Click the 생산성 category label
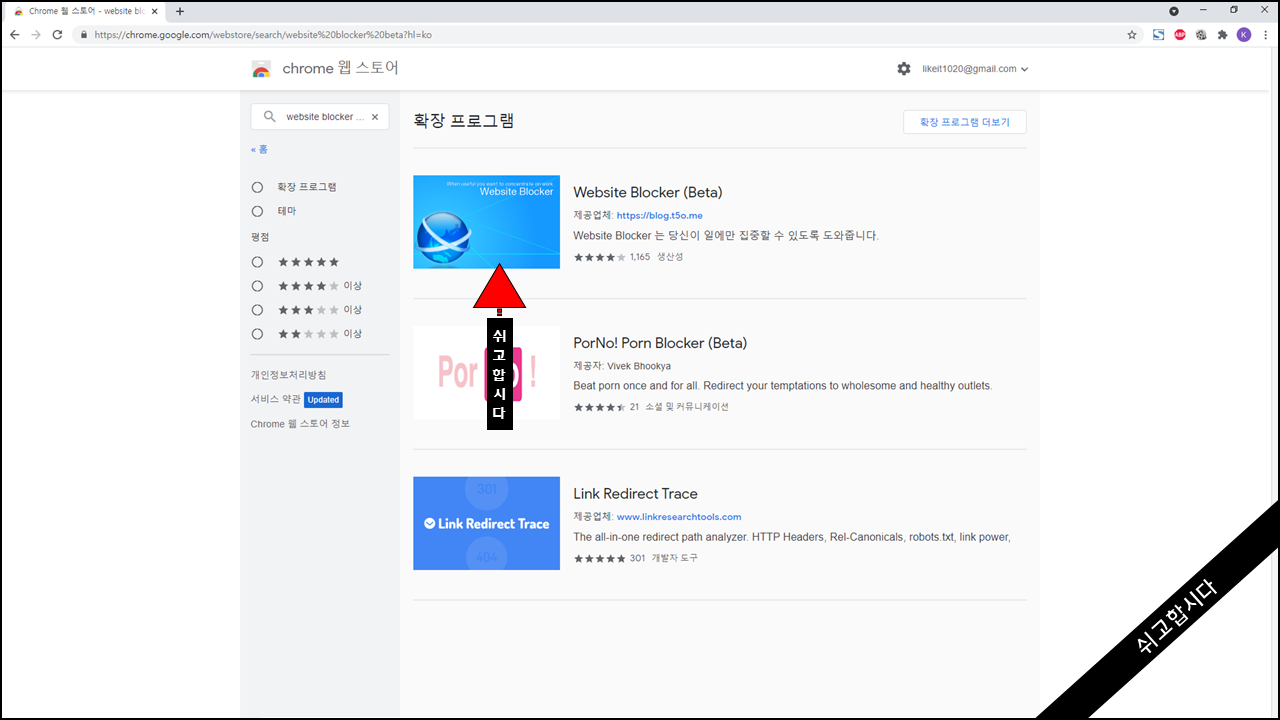1280x720 pixels. pyautogui.click(x=670, y=257)
